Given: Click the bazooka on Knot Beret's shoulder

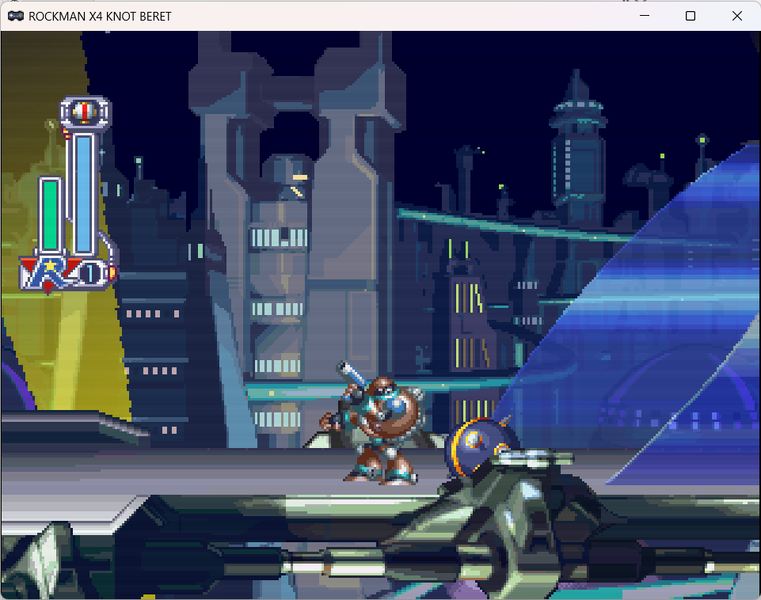Looking at the screenshot, I should [x=352, y=374].
